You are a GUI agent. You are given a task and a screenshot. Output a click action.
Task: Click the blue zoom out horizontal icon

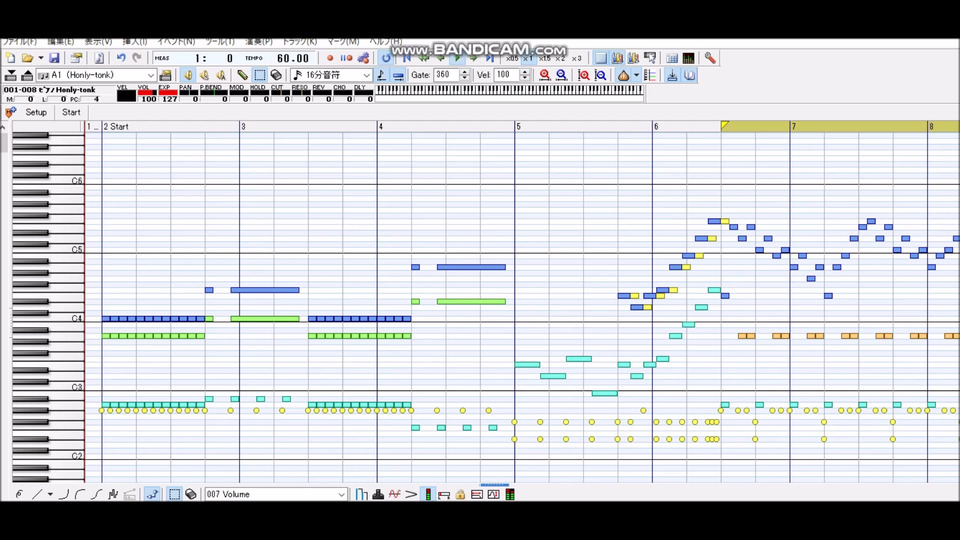coord(561,75)
